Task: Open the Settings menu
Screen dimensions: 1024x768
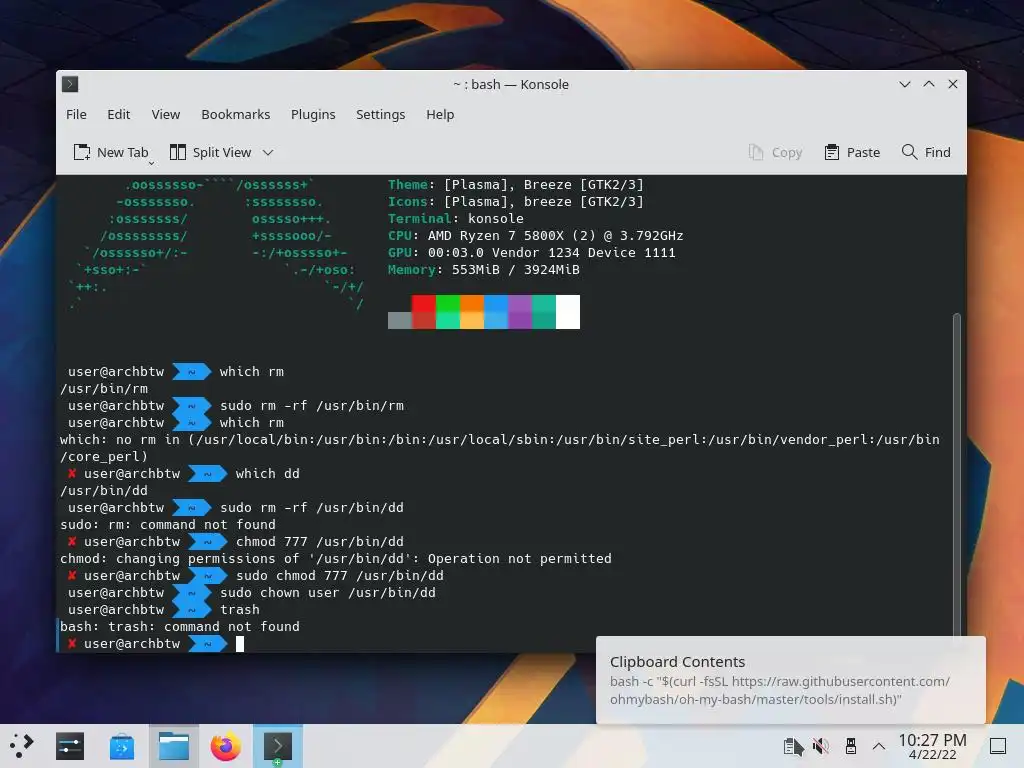Action: (380, 114)
